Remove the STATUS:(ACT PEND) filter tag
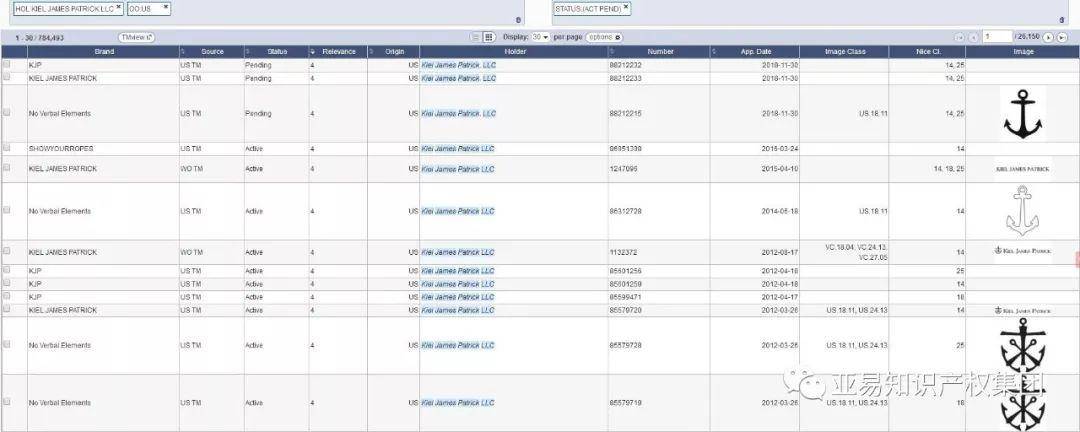 coord(626,8)
